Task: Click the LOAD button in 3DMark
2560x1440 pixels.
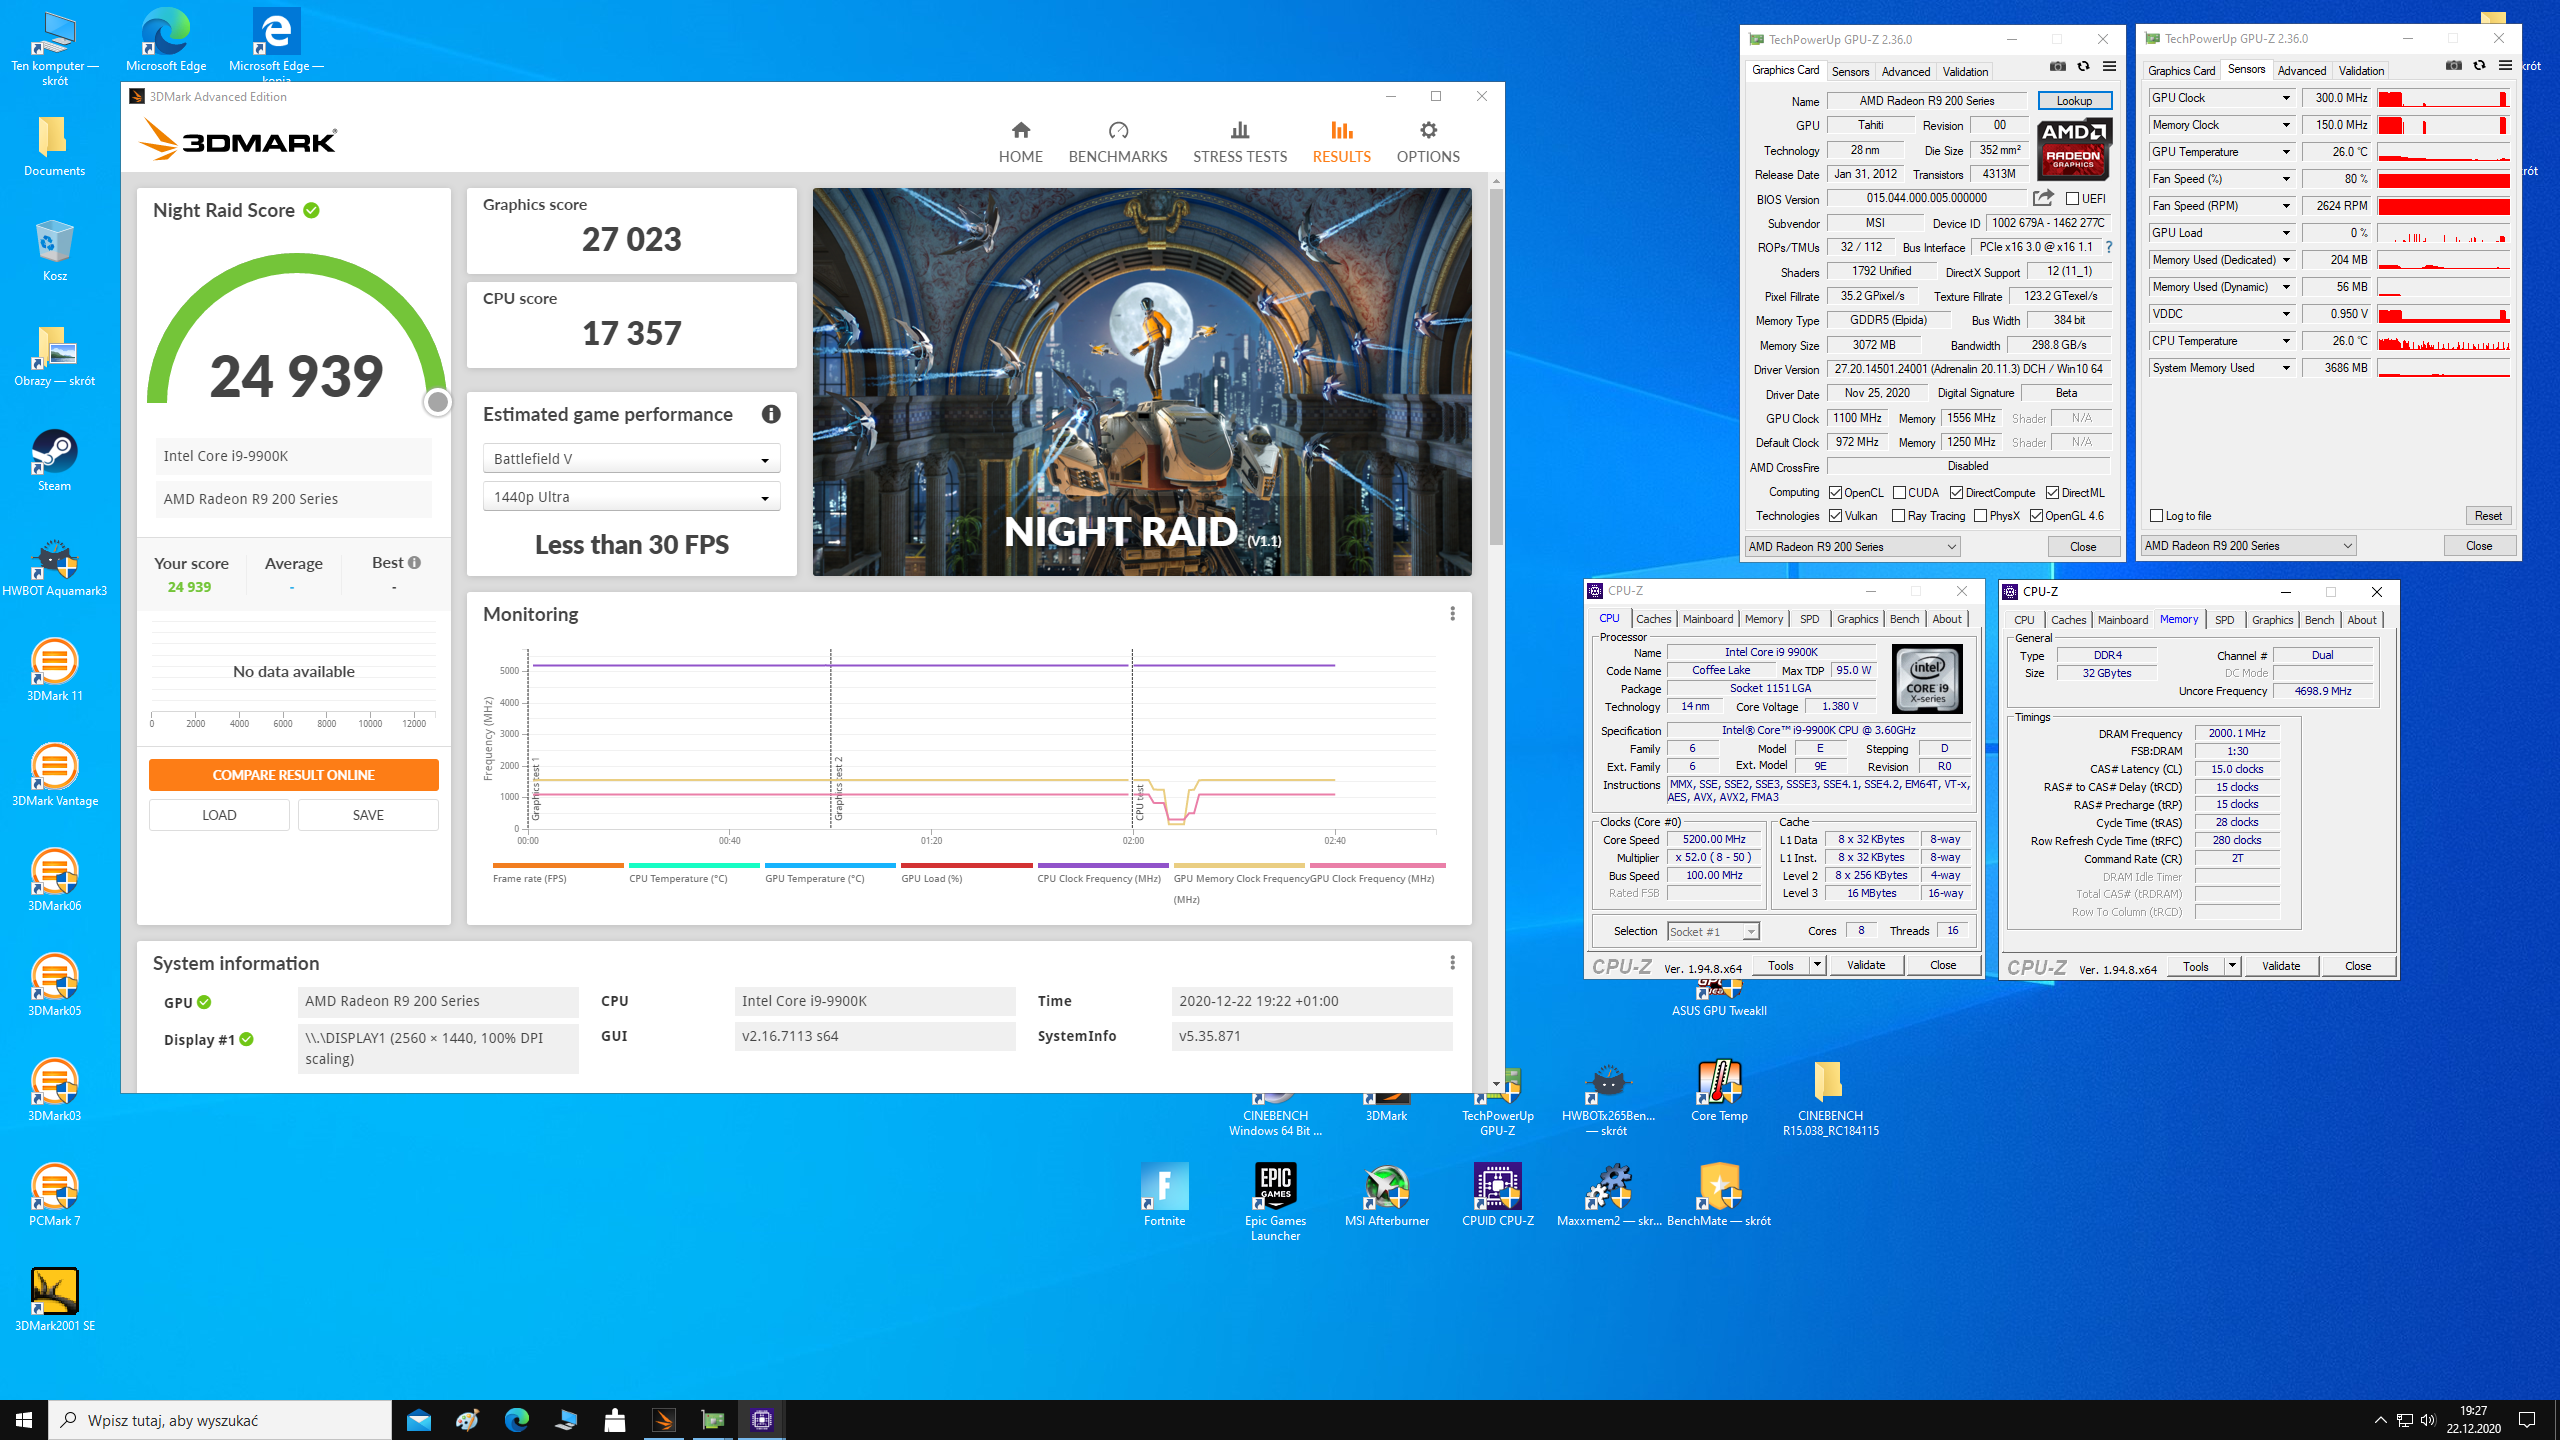Action: pyautogui.click(x=219, y=815)
